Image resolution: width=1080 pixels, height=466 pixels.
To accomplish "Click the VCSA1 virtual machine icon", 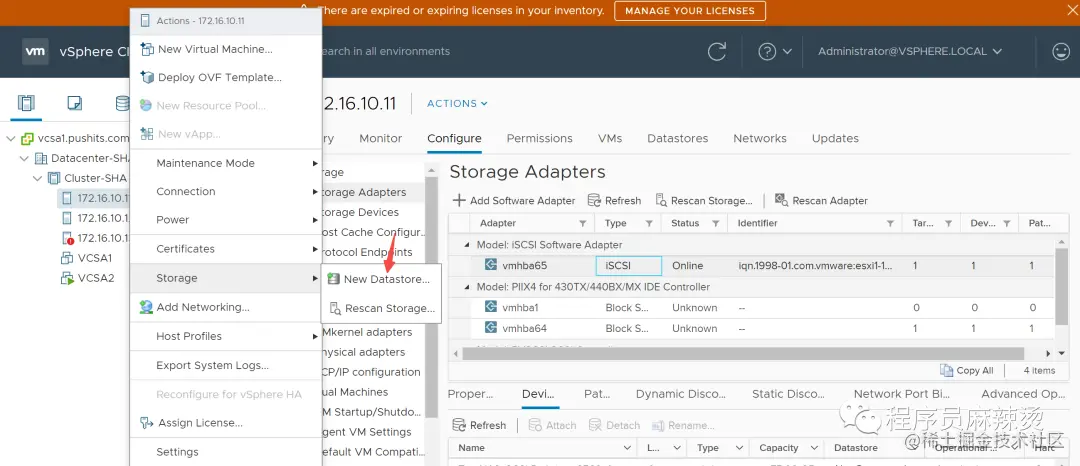I will (67, 258).
